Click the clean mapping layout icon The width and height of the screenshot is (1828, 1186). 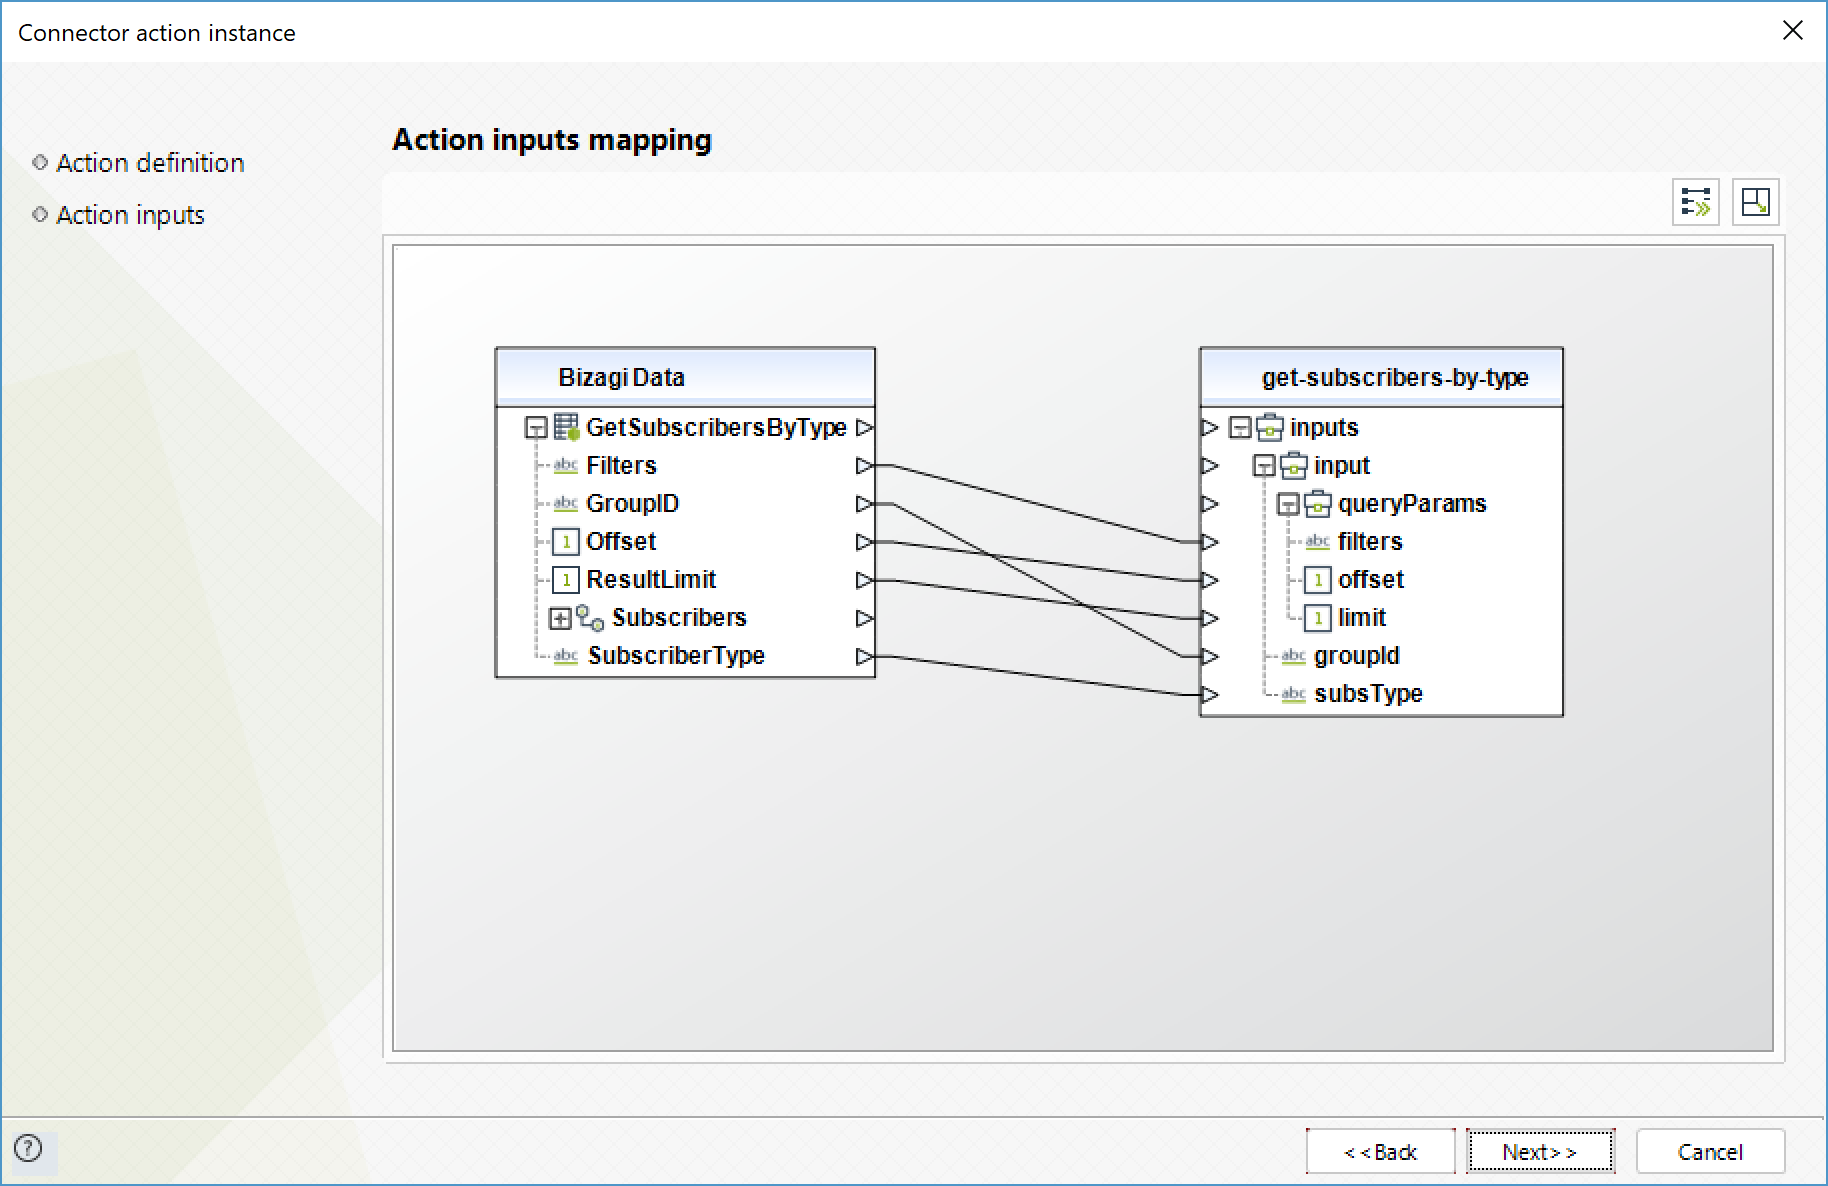(x=1755, y=202)
